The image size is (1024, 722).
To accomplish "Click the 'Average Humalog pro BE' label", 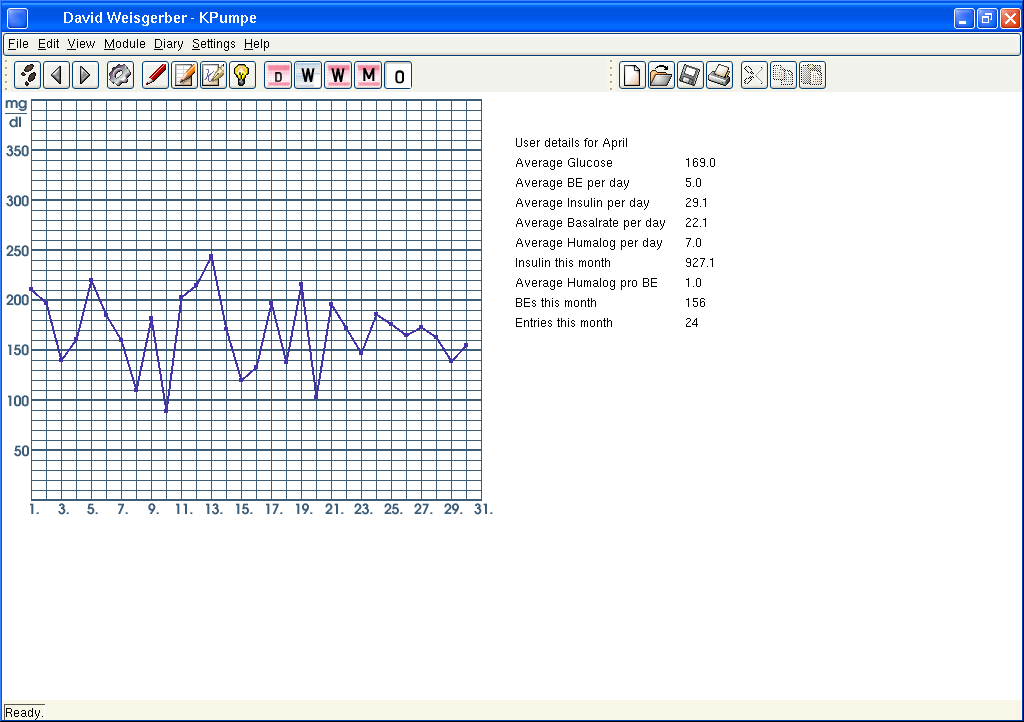I will click(x=586, y=283).
